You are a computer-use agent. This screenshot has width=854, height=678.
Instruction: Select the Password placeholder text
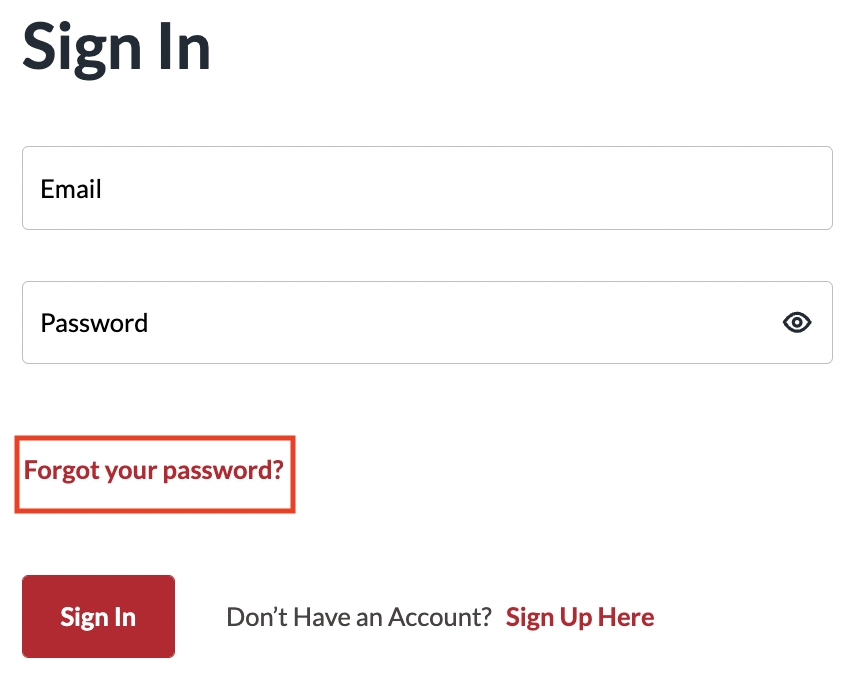(x=94, y=323)
